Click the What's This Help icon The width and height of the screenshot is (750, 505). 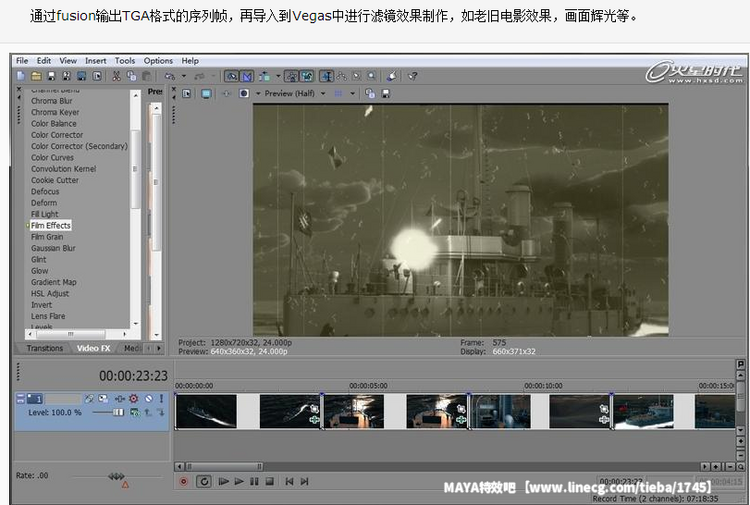(x=412, y=76)
